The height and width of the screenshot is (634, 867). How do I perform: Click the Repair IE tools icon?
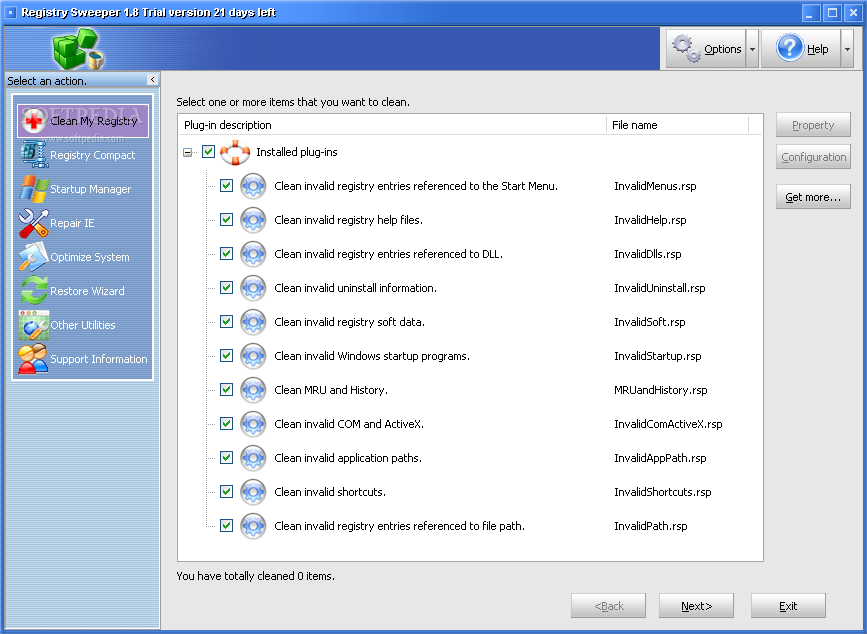point(33,223)
